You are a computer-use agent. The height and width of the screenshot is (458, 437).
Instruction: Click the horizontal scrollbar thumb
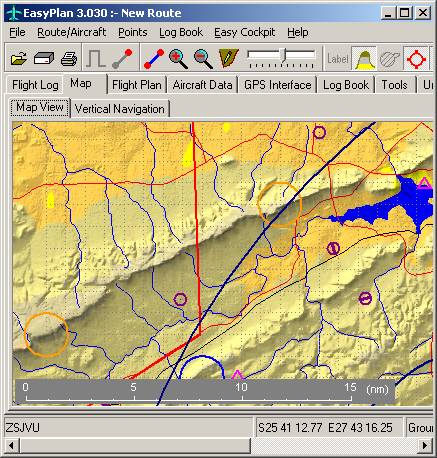tap(135, 445)
